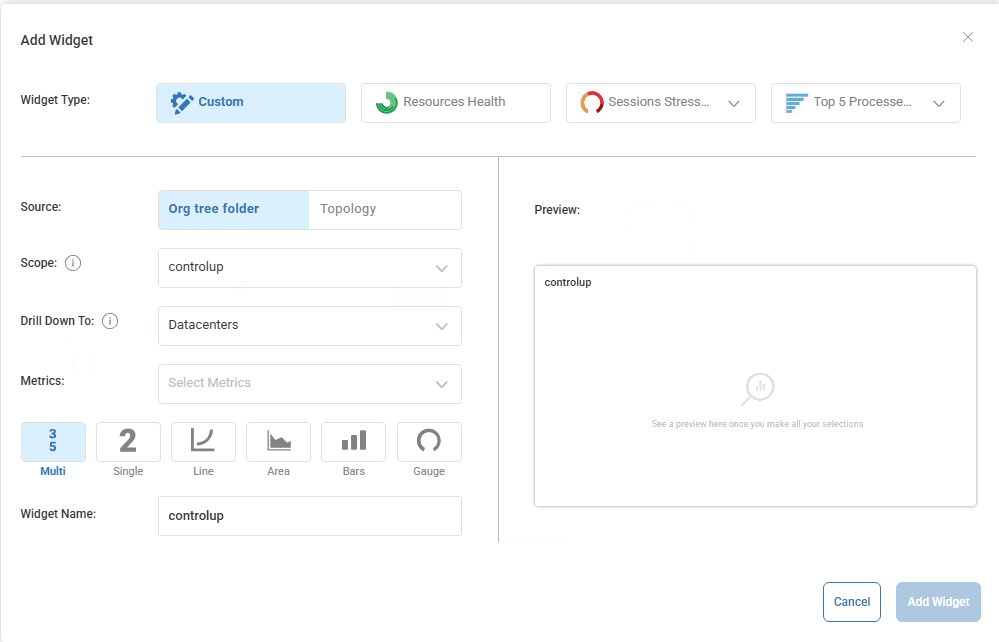Pick the Line chart visualization
Screen dimensions: 999x642
(203, 441)
